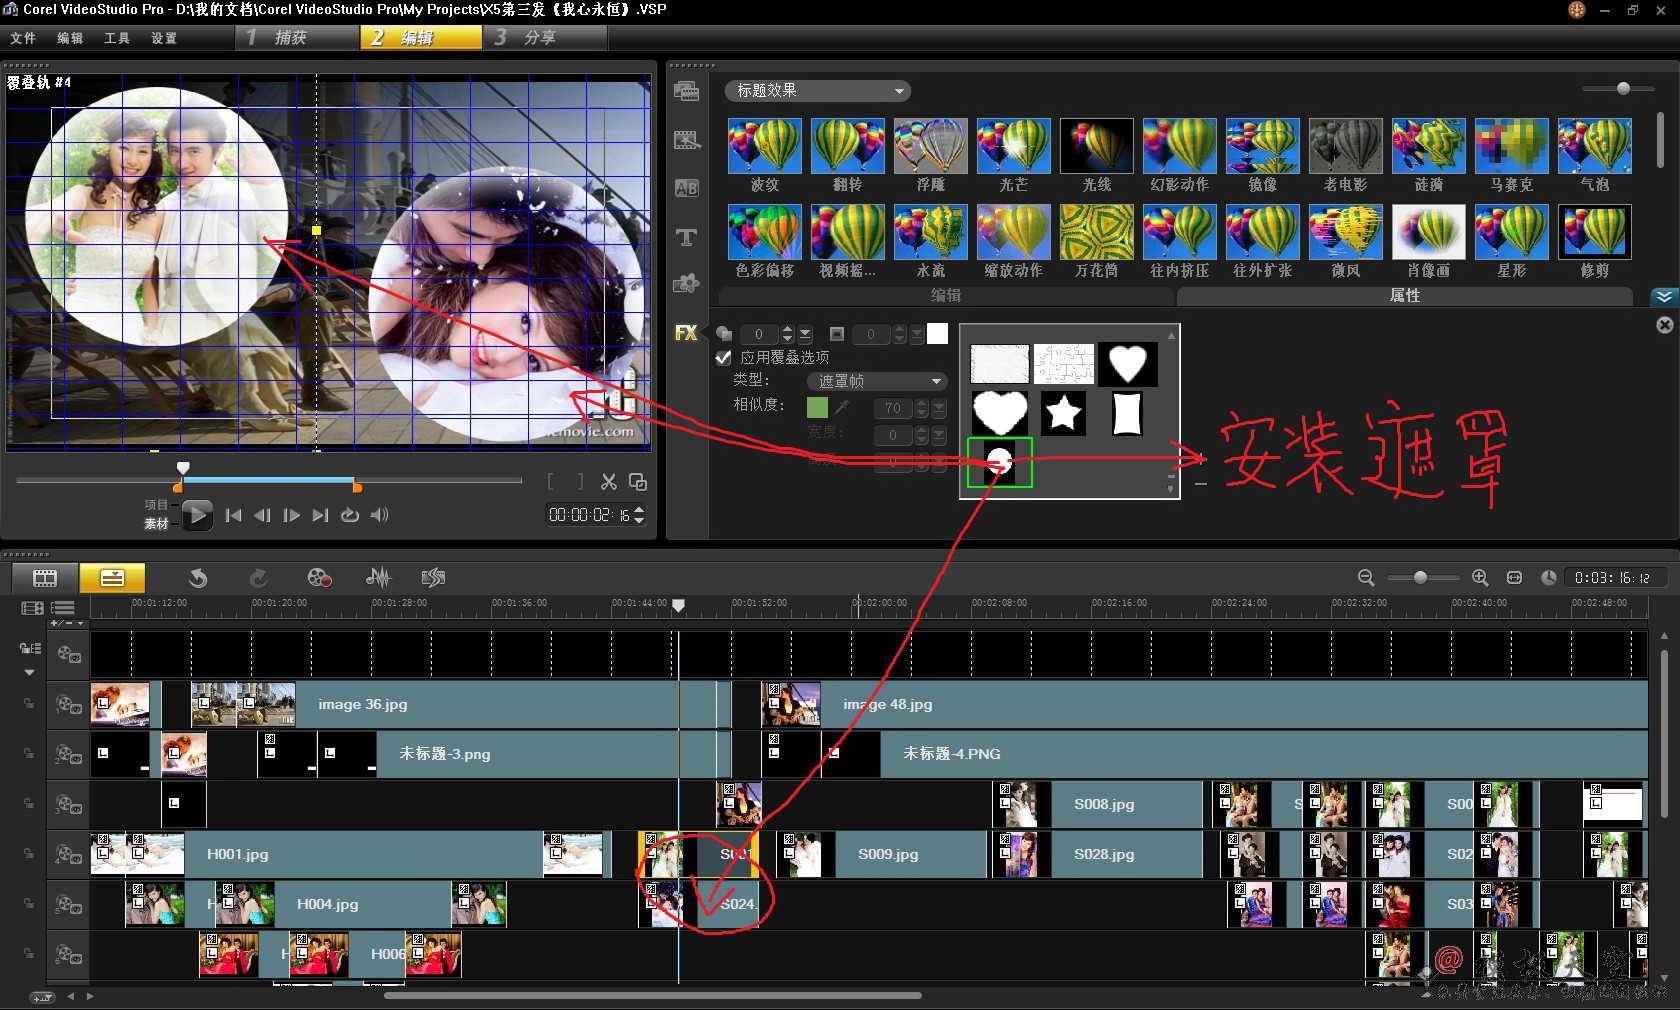Open the 文件 menu

pos(23,38)
